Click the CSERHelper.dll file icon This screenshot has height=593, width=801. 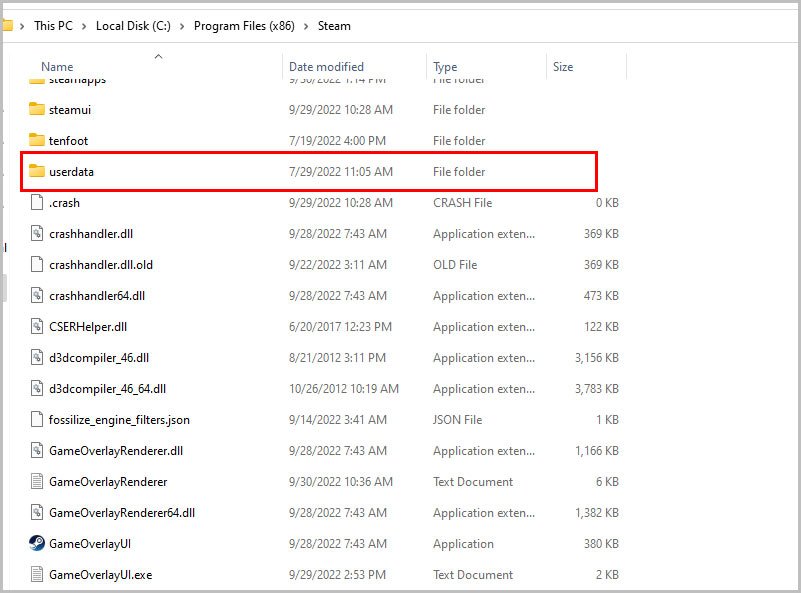coord(37,326)
